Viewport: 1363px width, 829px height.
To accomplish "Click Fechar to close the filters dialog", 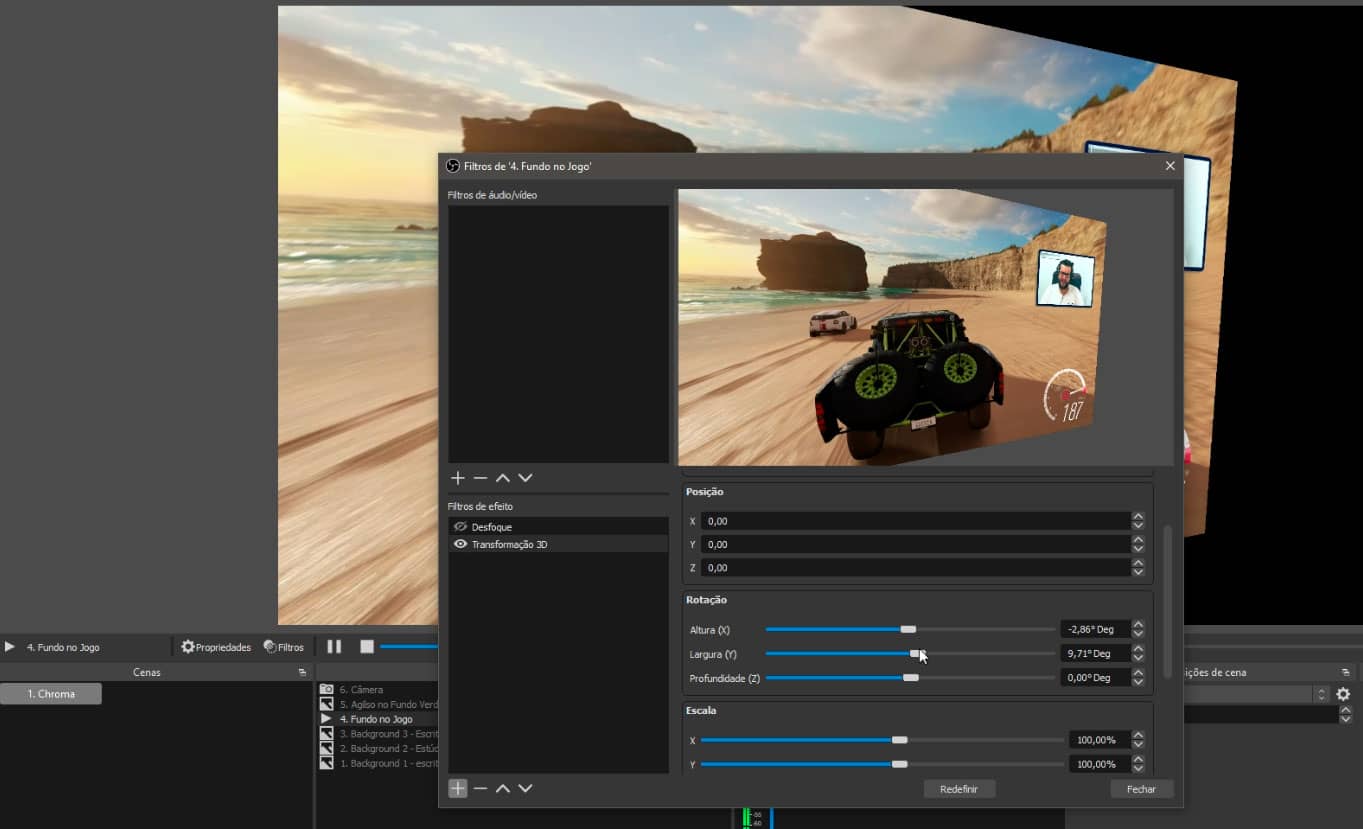I will [1141, 789].
